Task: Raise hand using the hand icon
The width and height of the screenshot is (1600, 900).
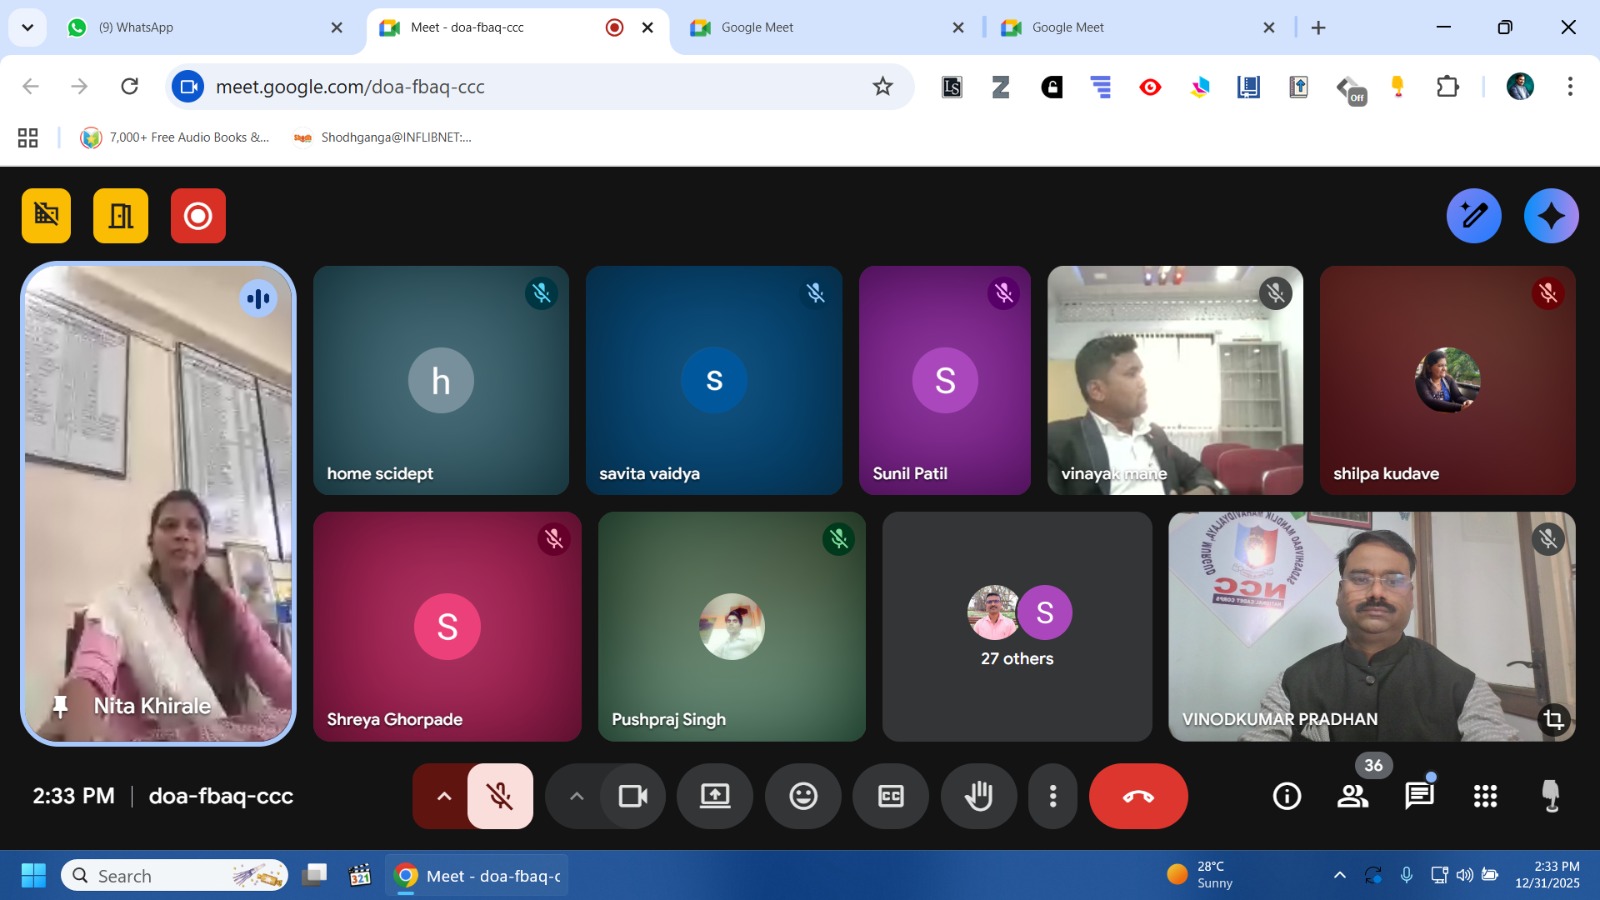Action: click(x=978, y=796)
